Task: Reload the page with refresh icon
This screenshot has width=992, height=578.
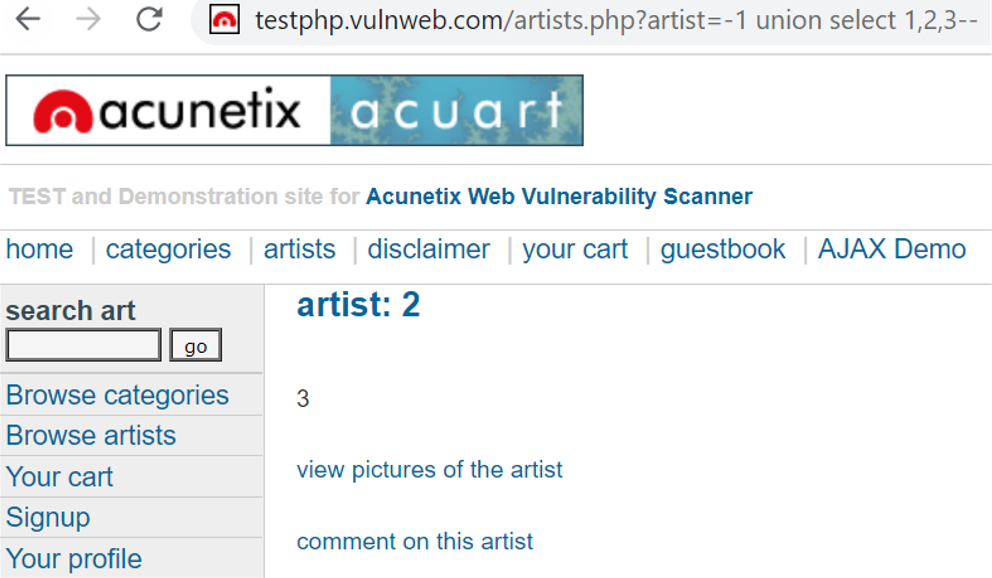Action: click(149, 19)
